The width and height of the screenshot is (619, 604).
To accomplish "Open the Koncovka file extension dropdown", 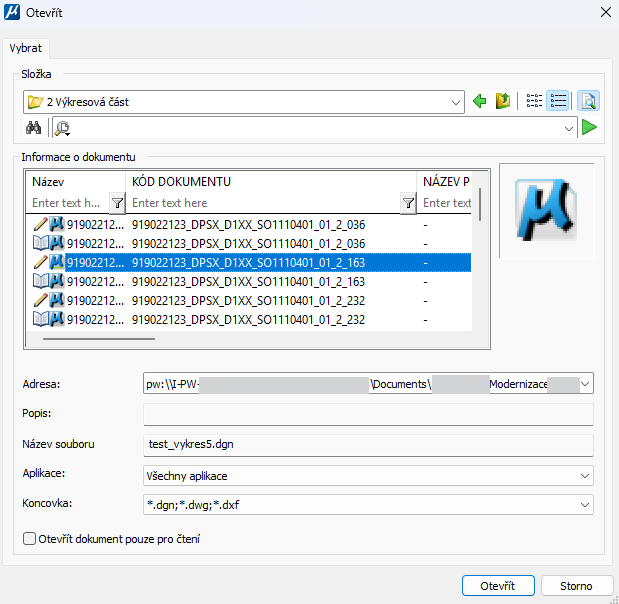I will (x=584, y=504).
